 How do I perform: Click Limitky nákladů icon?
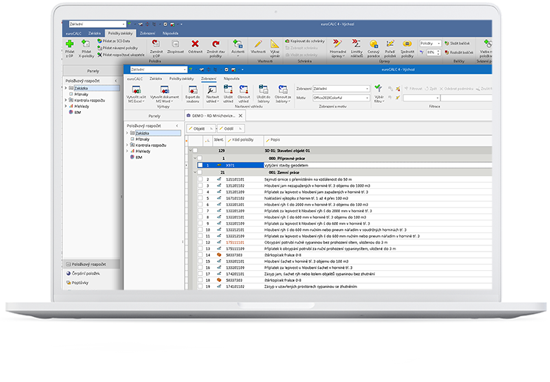356,43
